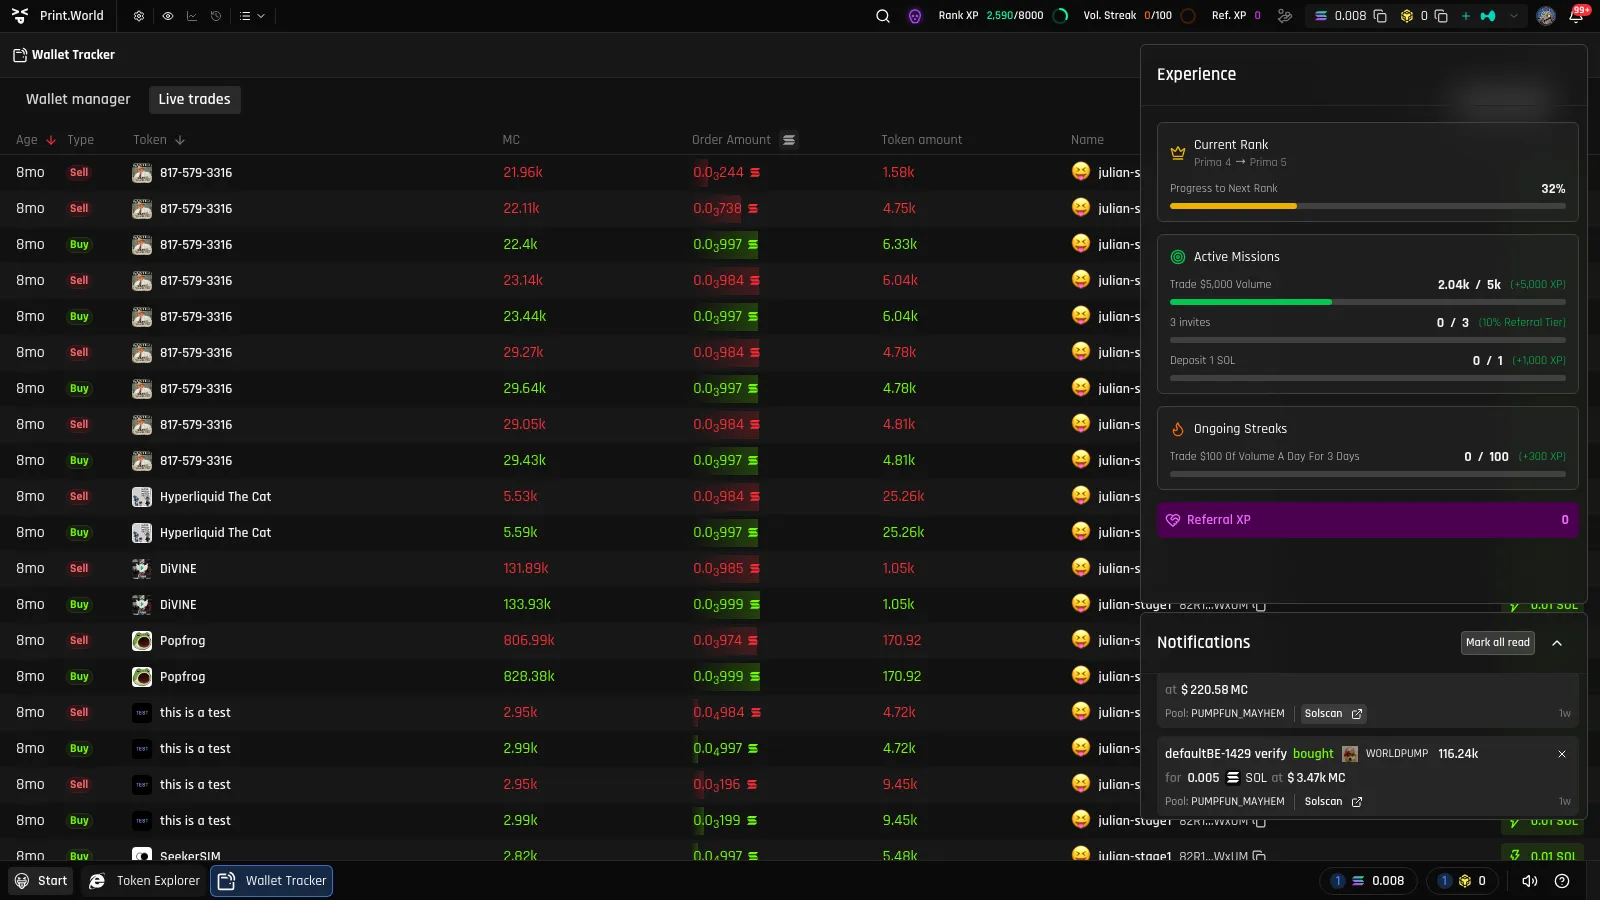Click the Popfrog token icon in the Sell row

click(x=142, y=641)
